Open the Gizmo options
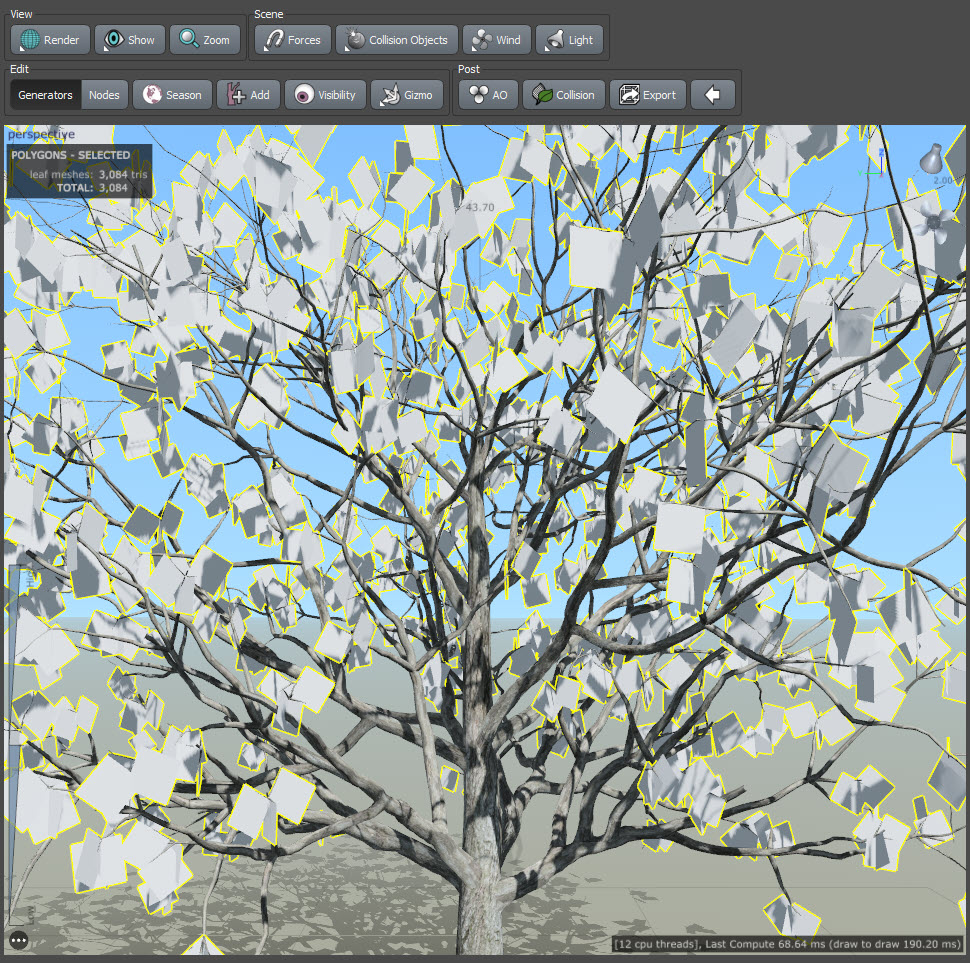 pos(407,95)
